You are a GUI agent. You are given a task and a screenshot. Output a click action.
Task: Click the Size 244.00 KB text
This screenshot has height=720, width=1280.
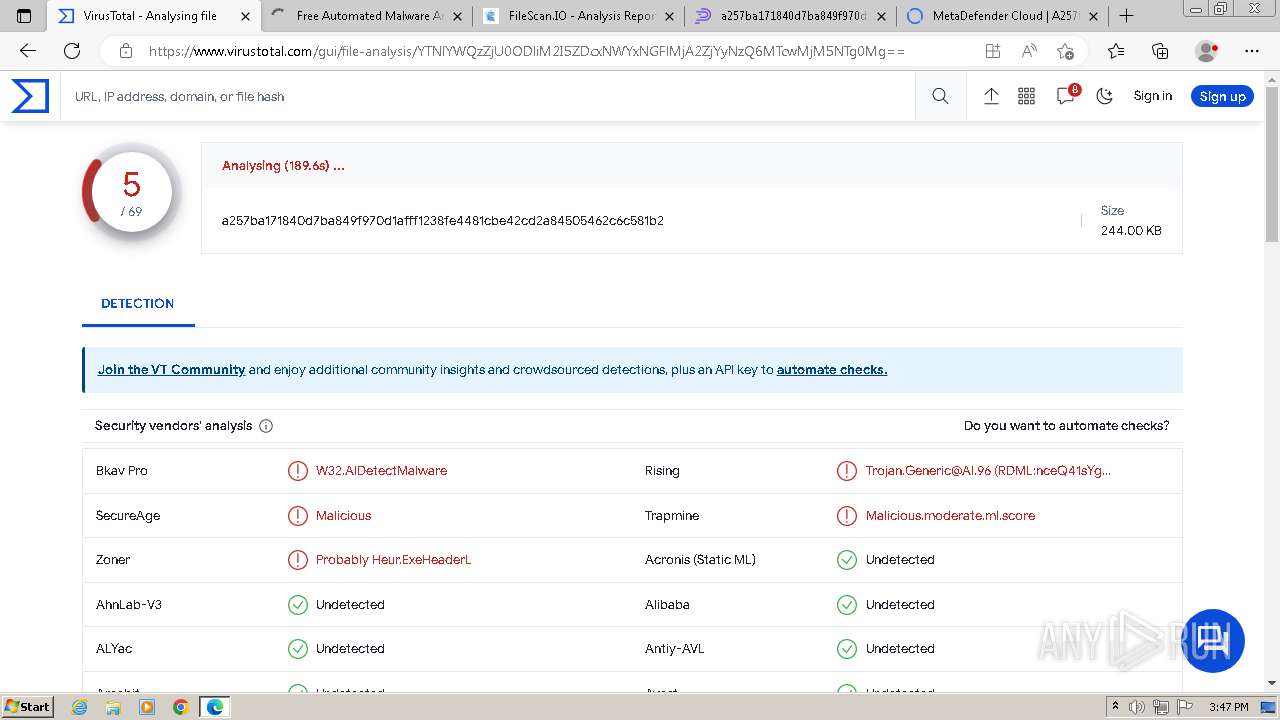[1131, 220]
